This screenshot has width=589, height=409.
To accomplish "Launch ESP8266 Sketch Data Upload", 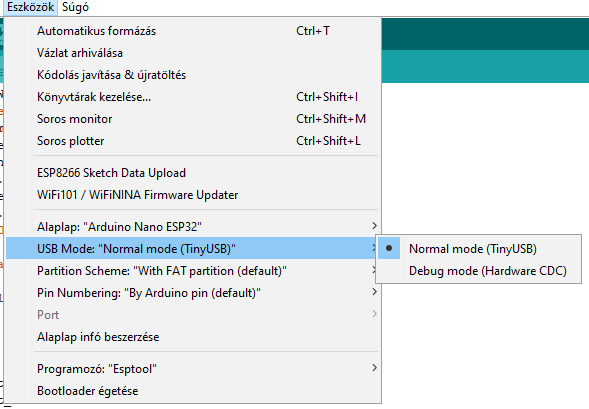I will coord(192,173).
